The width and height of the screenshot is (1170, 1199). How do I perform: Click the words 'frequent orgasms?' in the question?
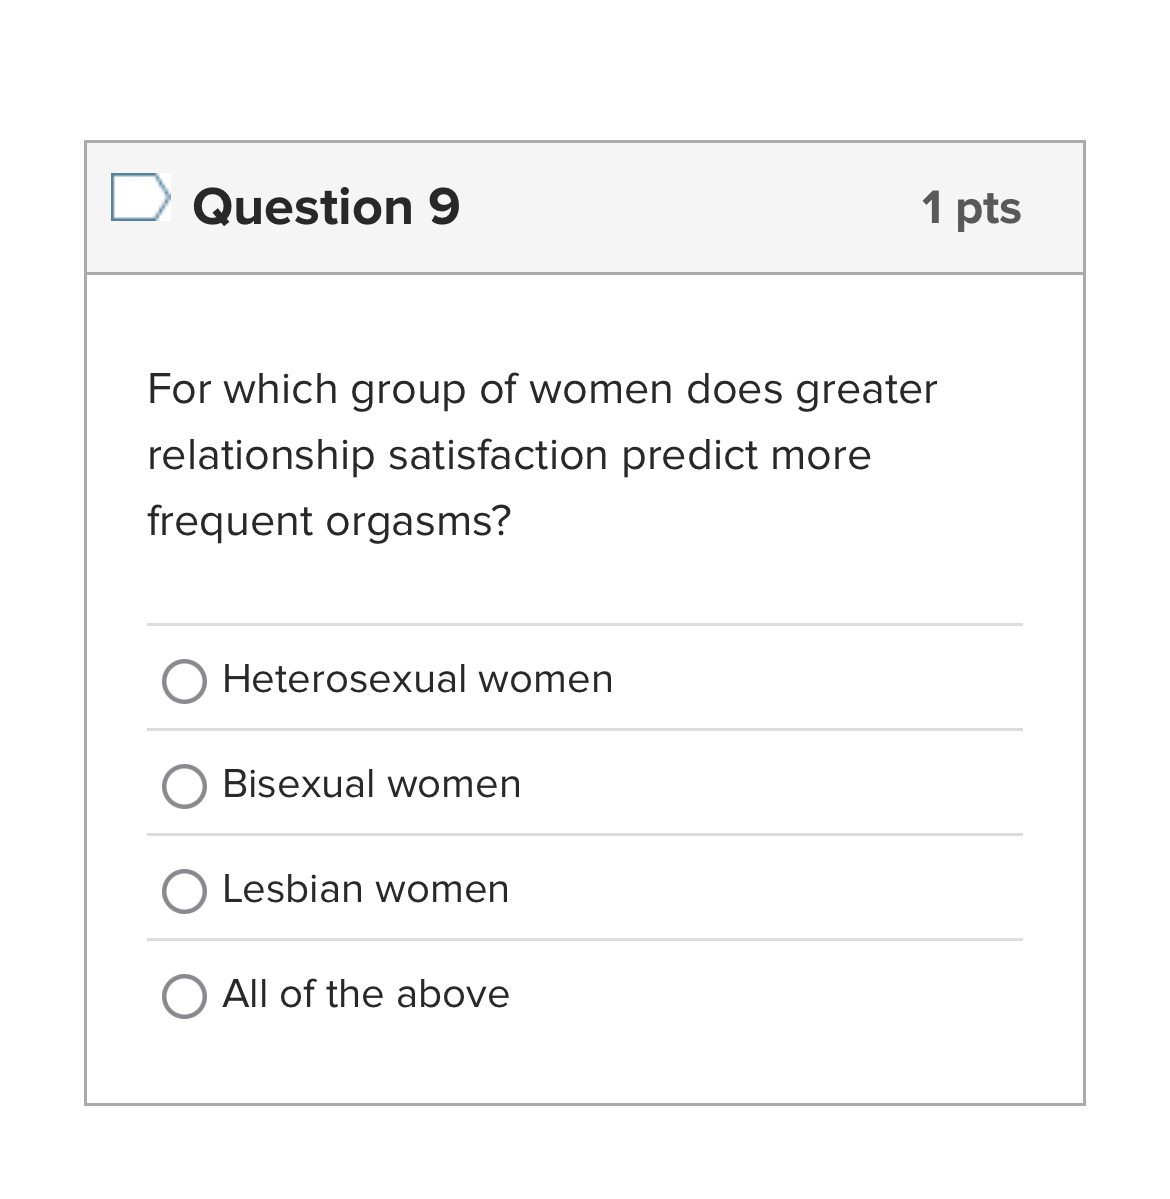[329, 521]
